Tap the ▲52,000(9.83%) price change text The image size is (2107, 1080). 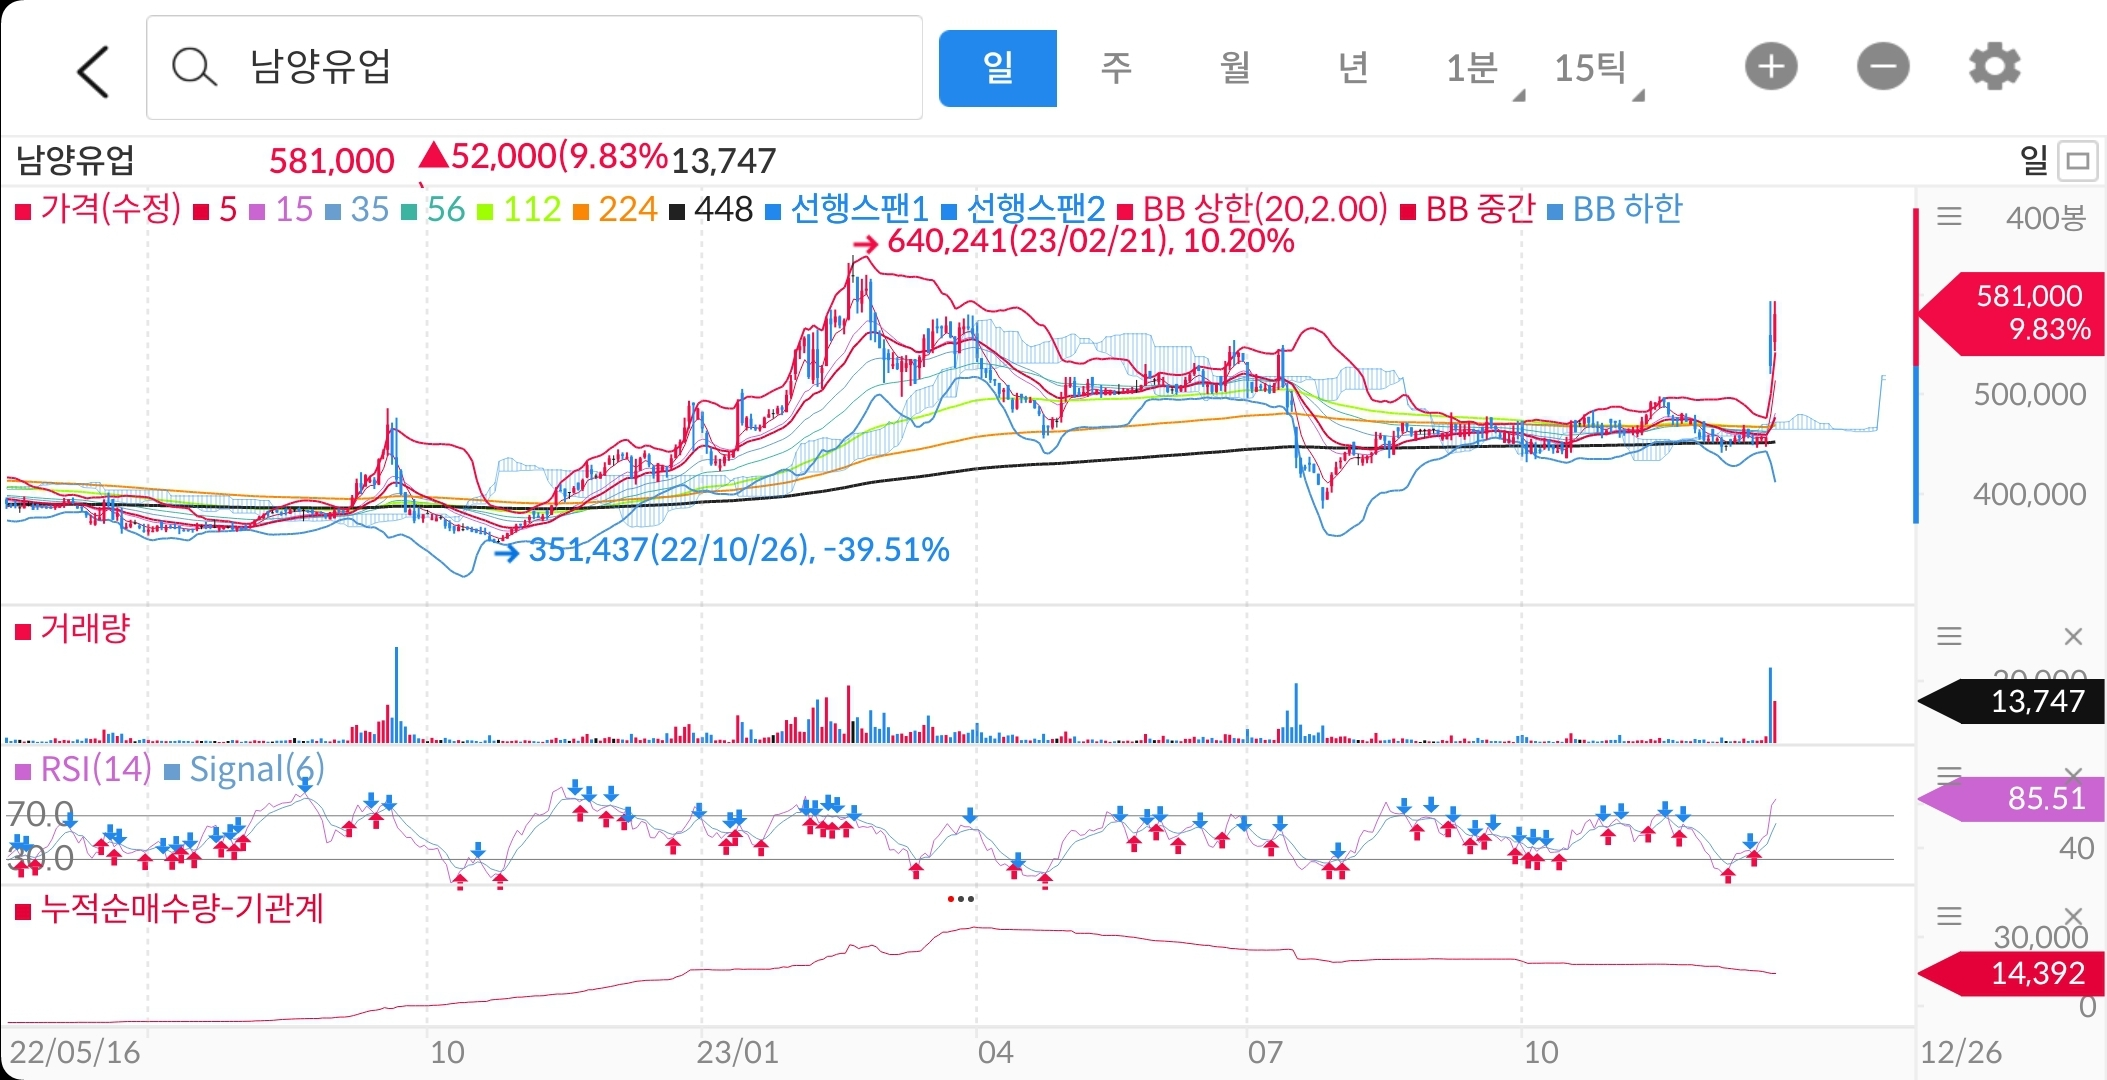pos(543,157)
